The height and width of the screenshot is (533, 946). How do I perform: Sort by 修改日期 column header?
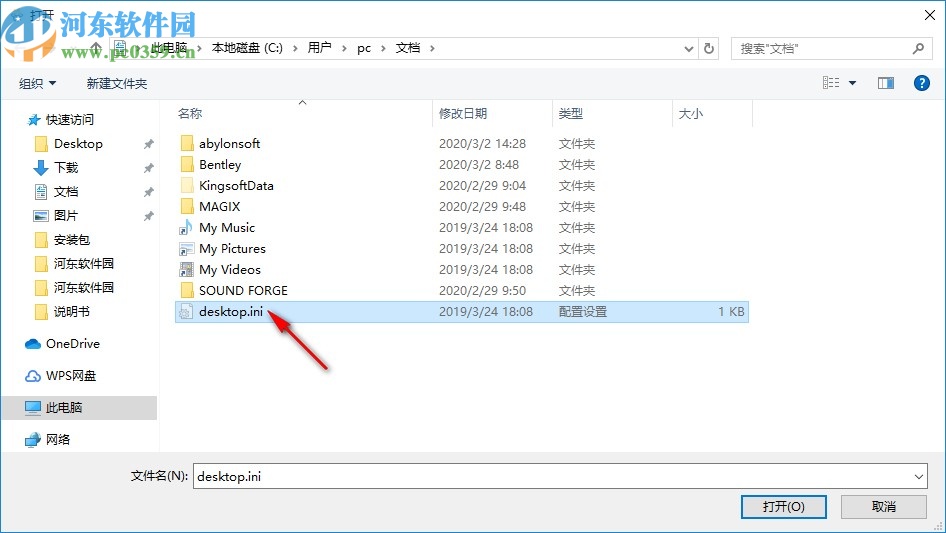463,113
